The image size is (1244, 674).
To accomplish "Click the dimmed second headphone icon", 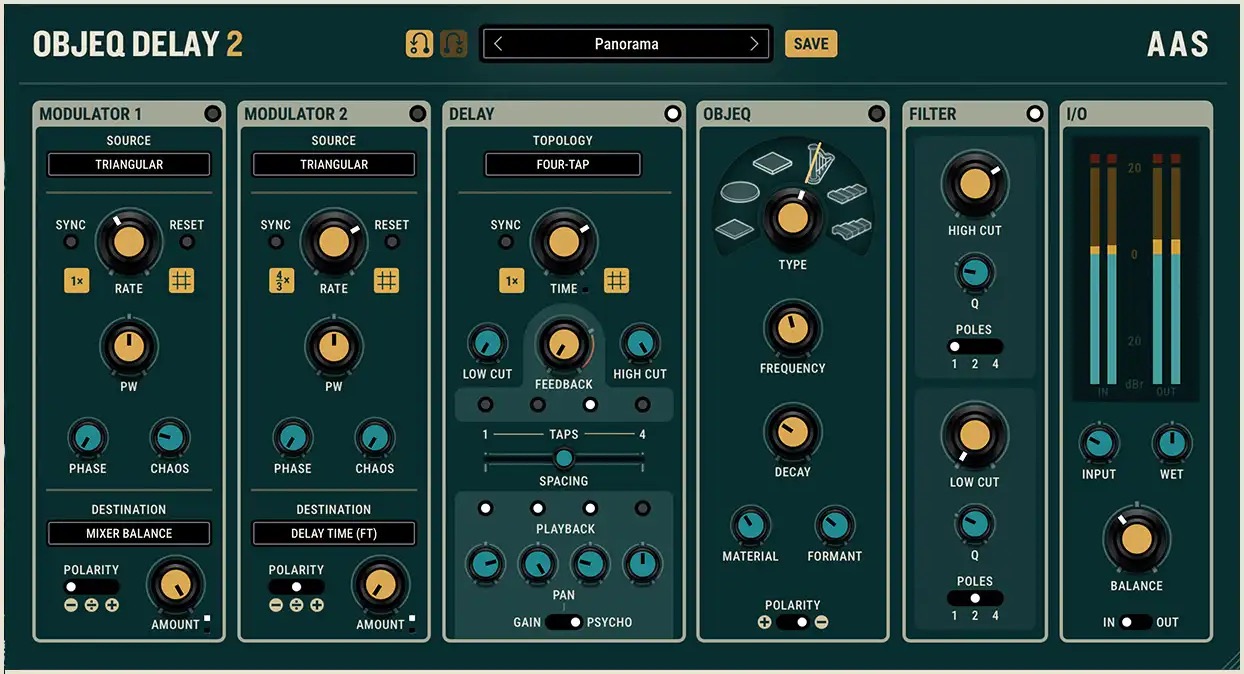I will (453, 44).
